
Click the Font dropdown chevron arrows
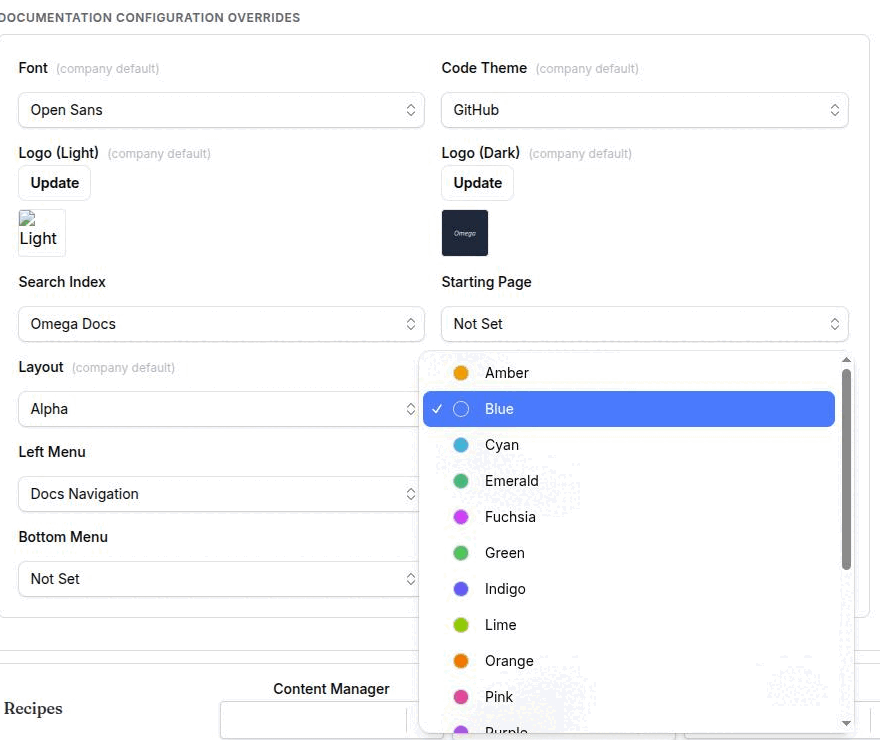coord(411,110)
